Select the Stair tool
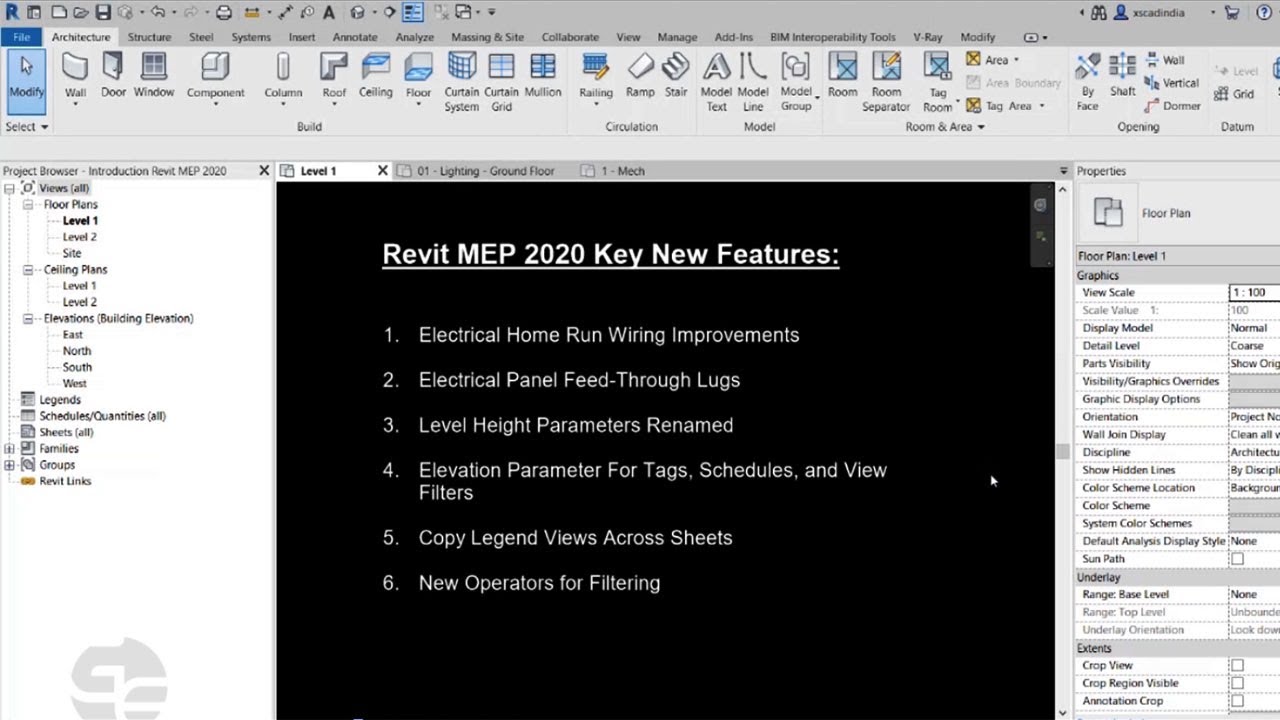 click(676, 76)
